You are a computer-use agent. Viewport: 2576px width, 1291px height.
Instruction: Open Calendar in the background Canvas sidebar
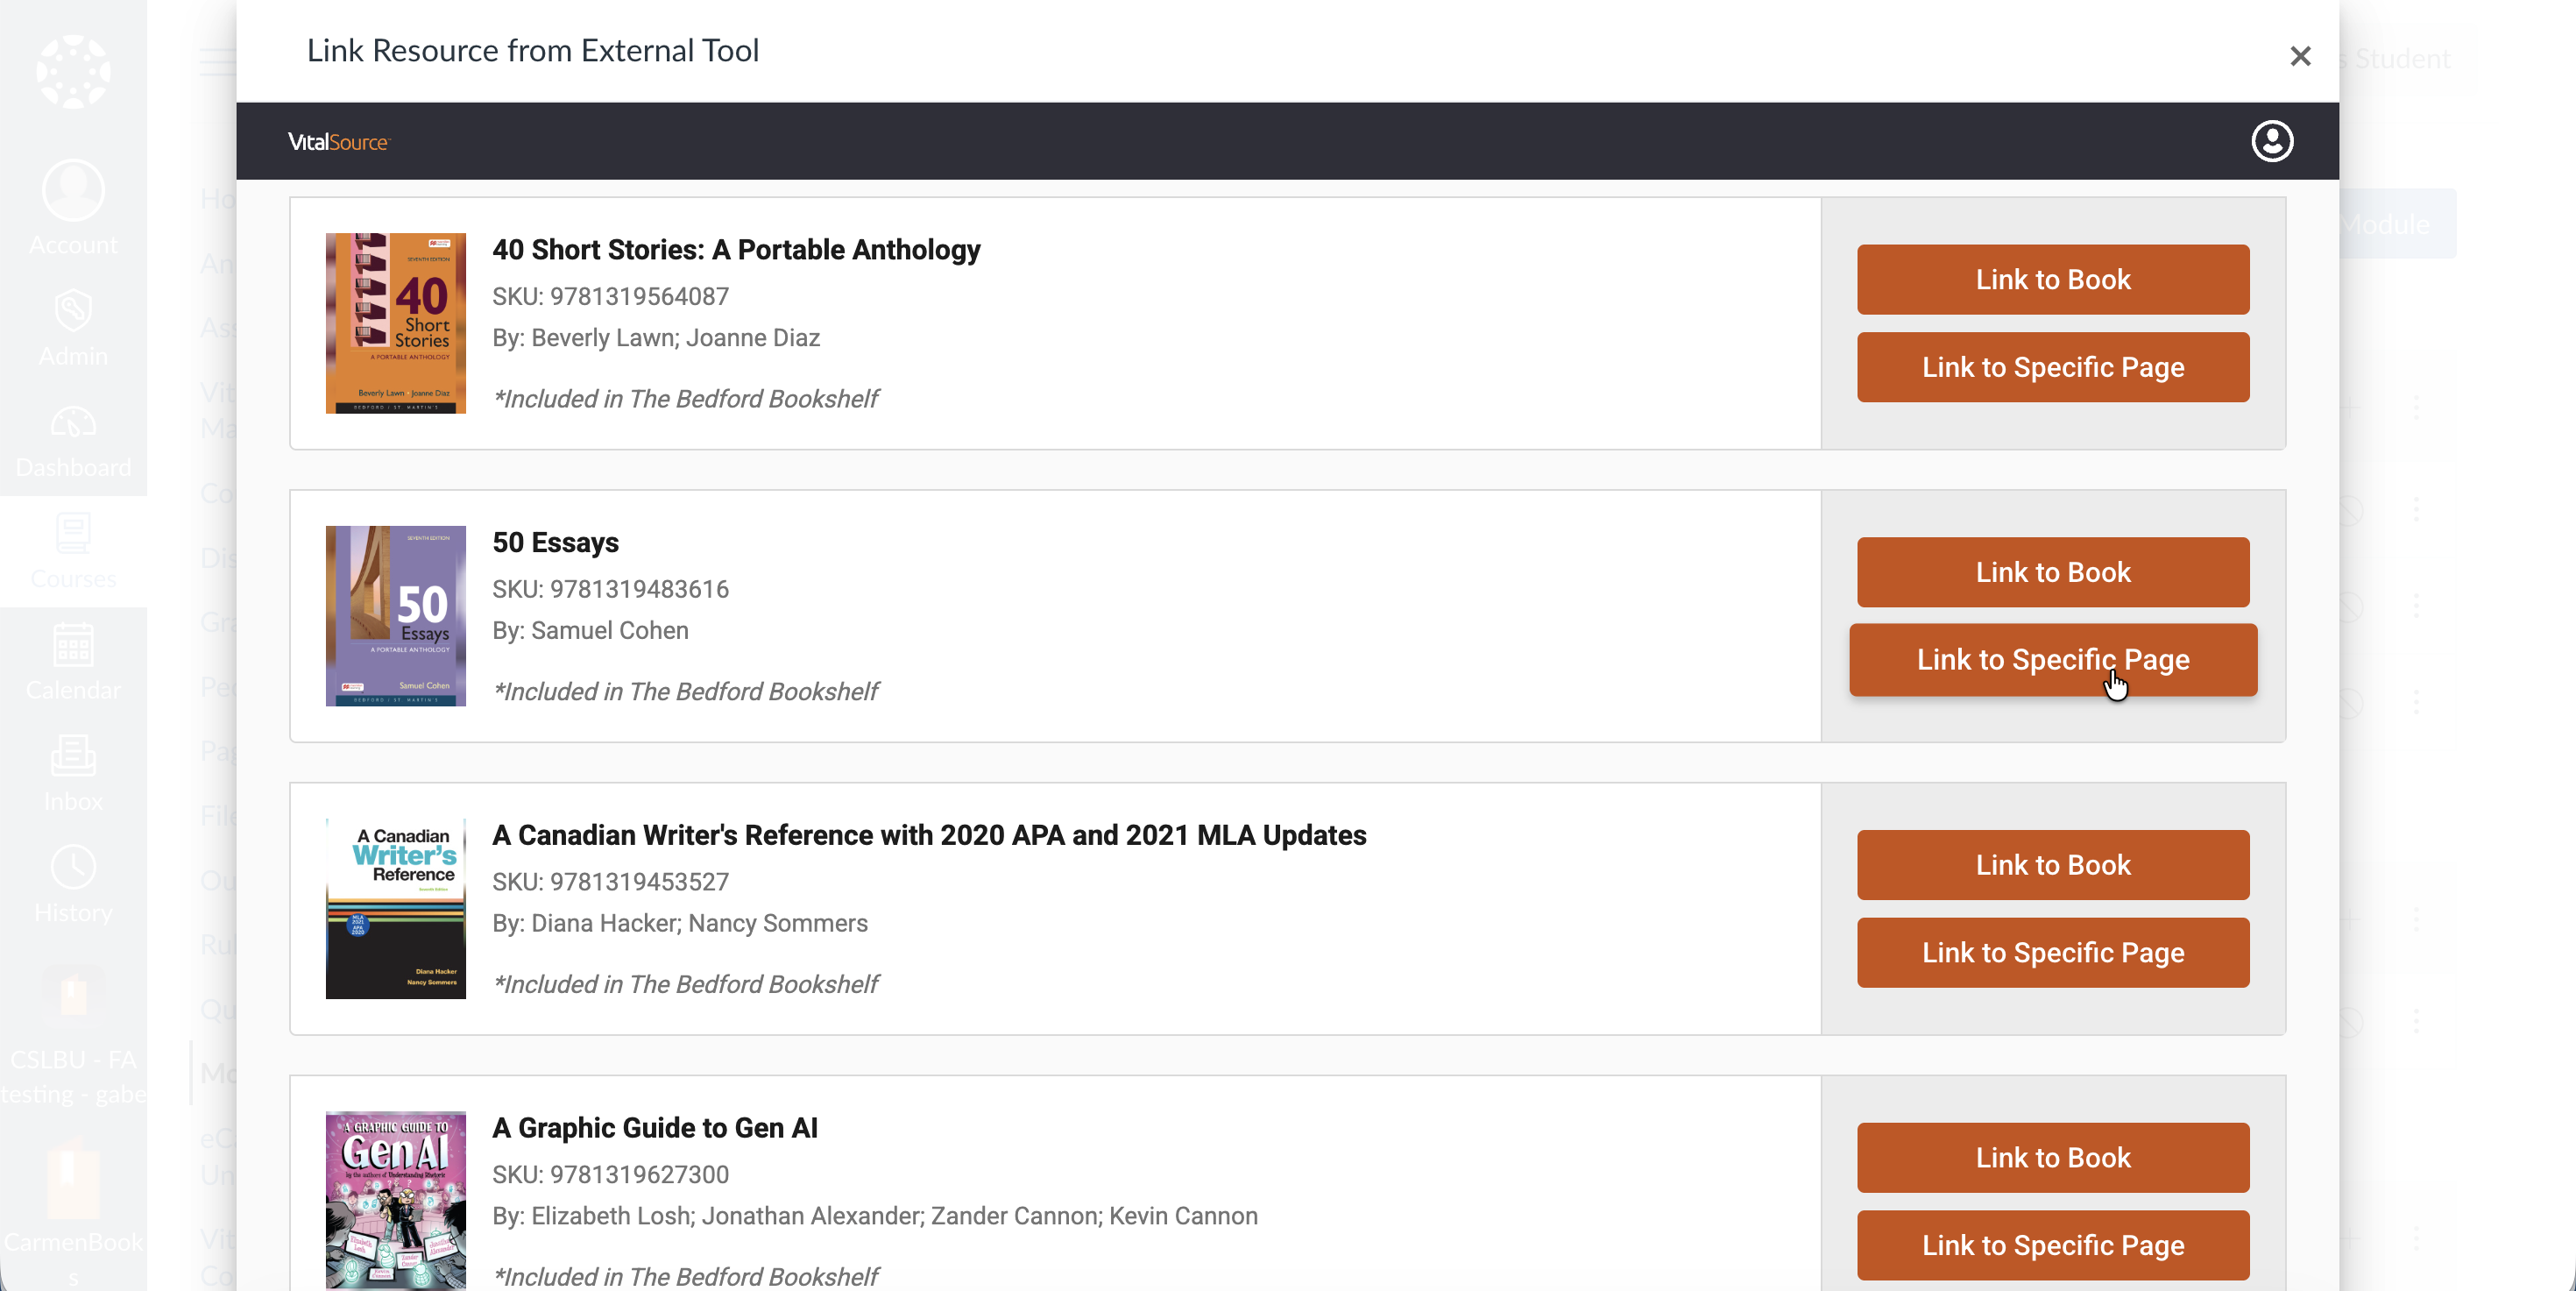73,662
